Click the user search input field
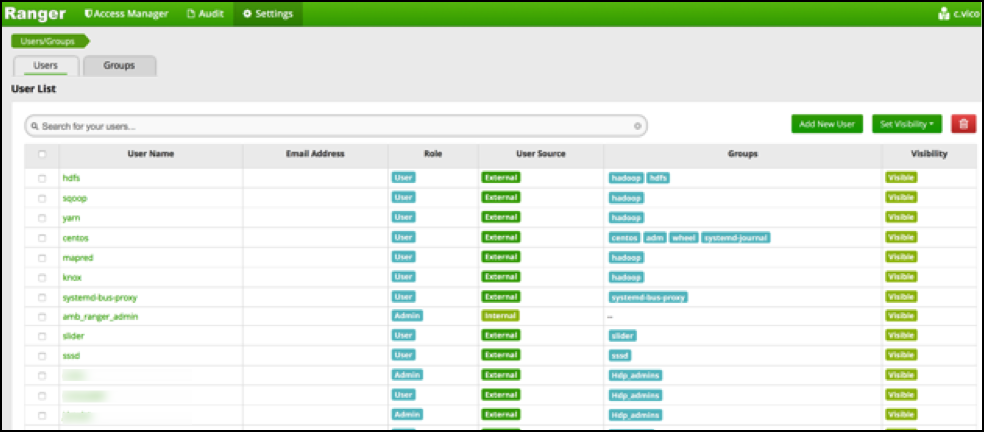The image size is (984, 432). click(x=330, y=126)
